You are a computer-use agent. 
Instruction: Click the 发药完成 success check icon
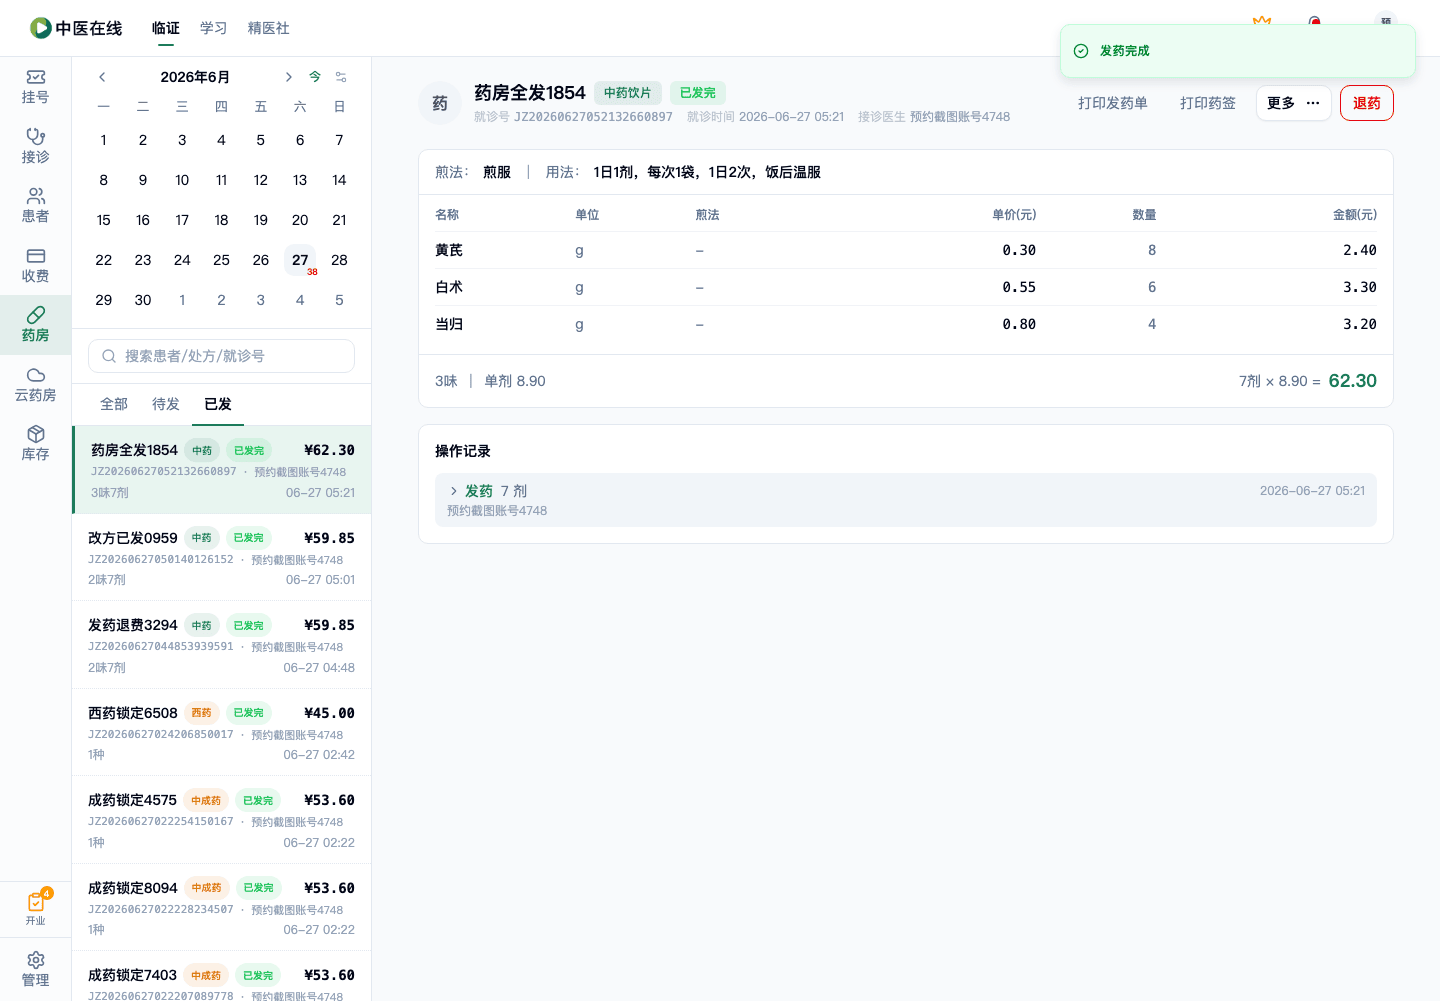pos(1081,51)
